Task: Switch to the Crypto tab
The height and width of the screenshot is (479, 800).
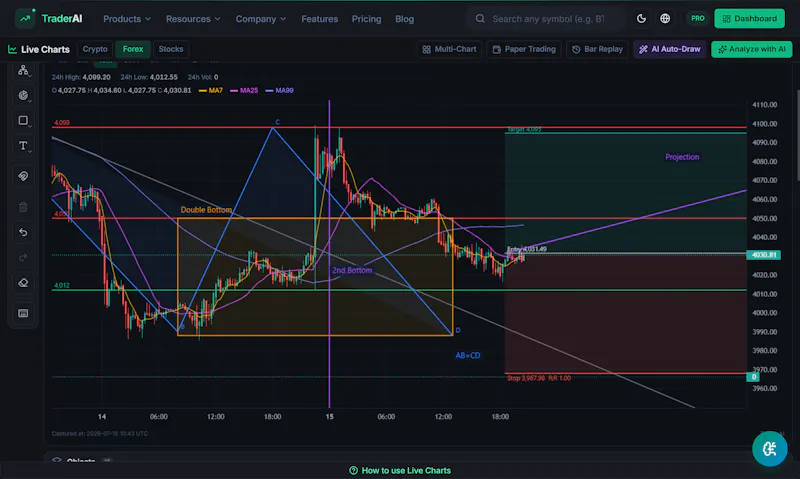Action: (x=95, y=49)
